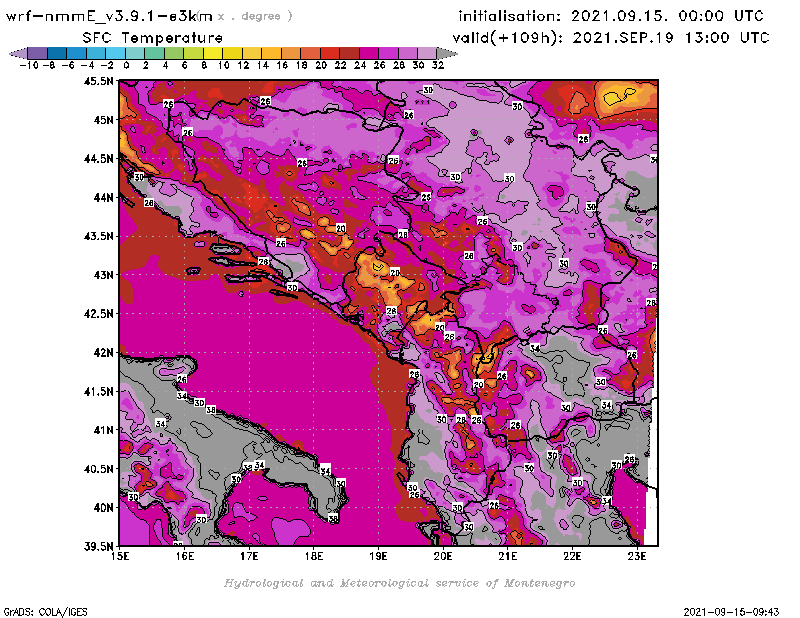Viewport: 800px width, 618px height.
Task: Click the legend swatch between 28 and 30
Action: pyautogui.click(x=407, y=53)
